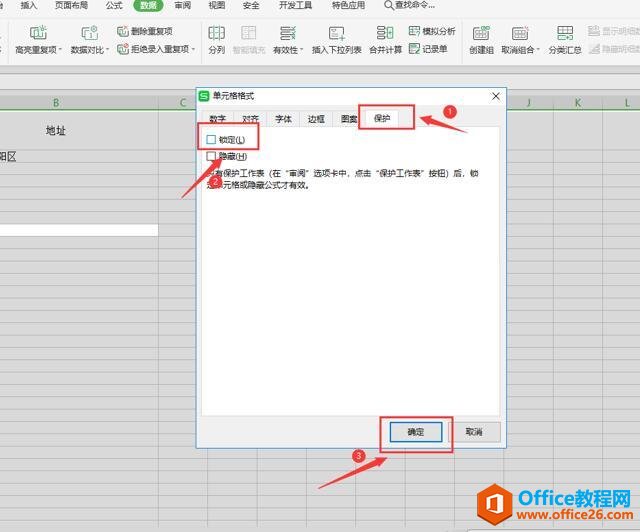Open the 审阅 ribbon tab
Image resolution: width=640 pixels, height=532 pixels.
[x=182, y=5]
